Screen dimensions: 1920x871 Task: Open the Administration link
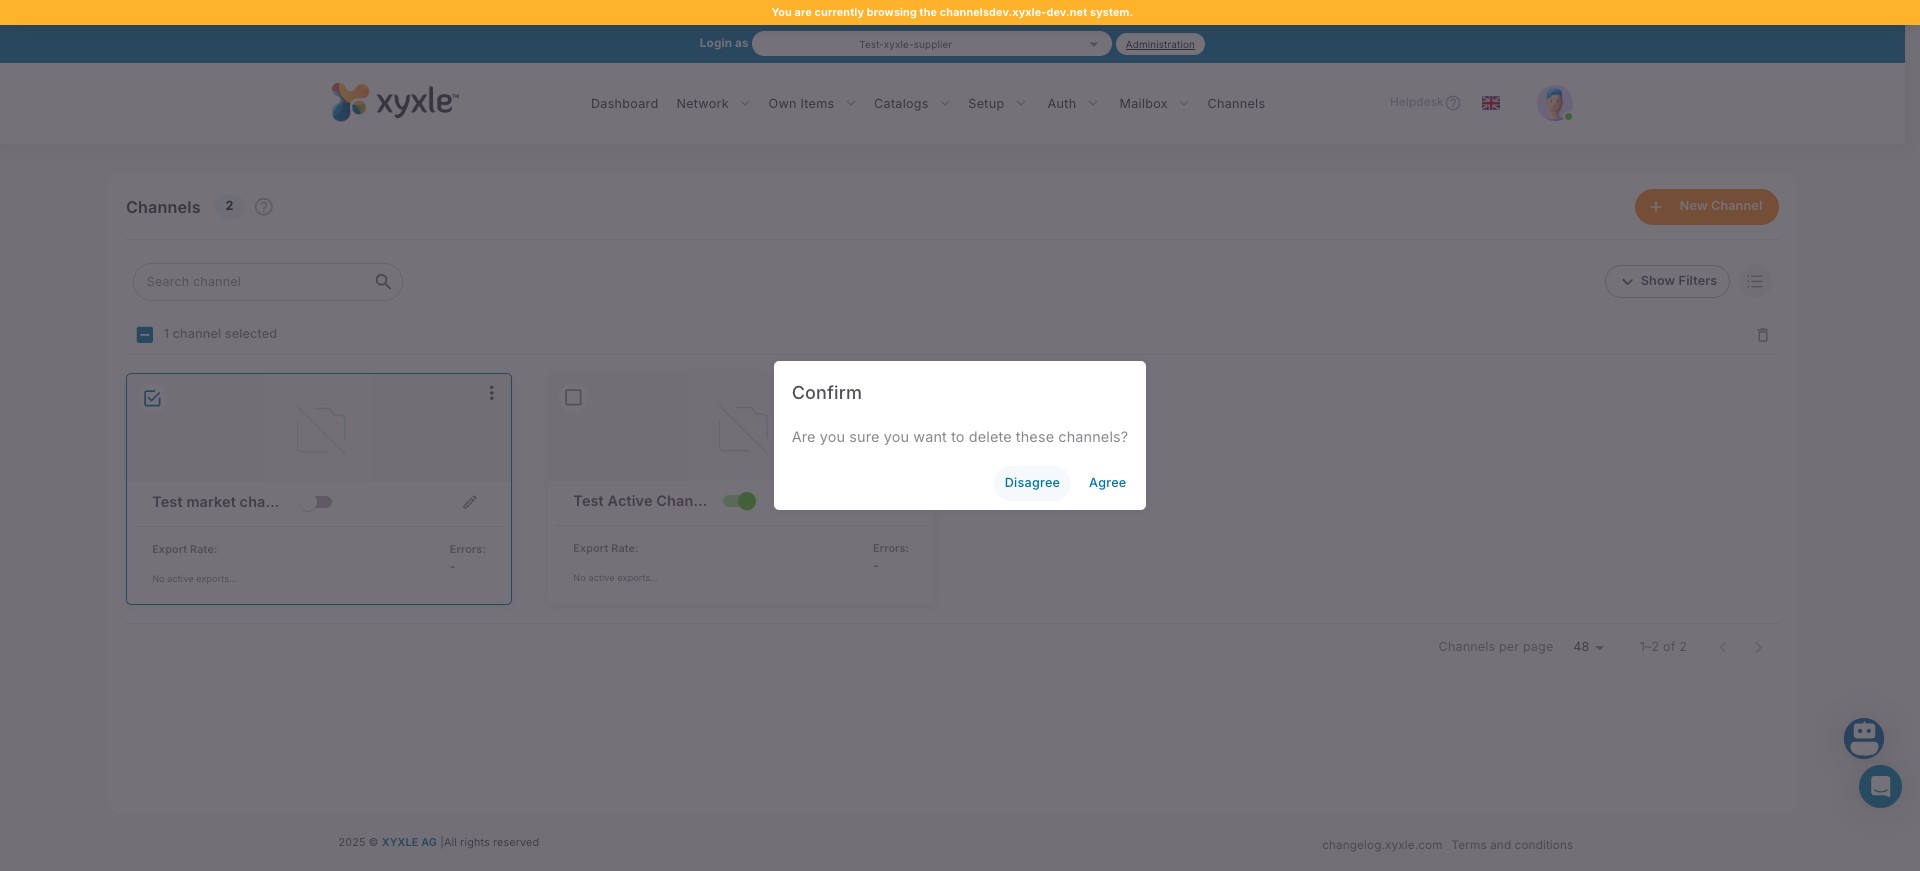(1160, 44)
